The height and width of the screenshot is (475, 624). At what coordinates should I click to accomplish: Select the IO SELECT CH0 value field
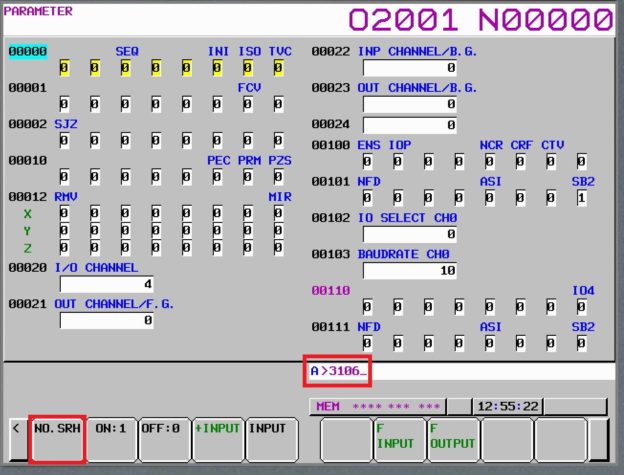[410, 234]
